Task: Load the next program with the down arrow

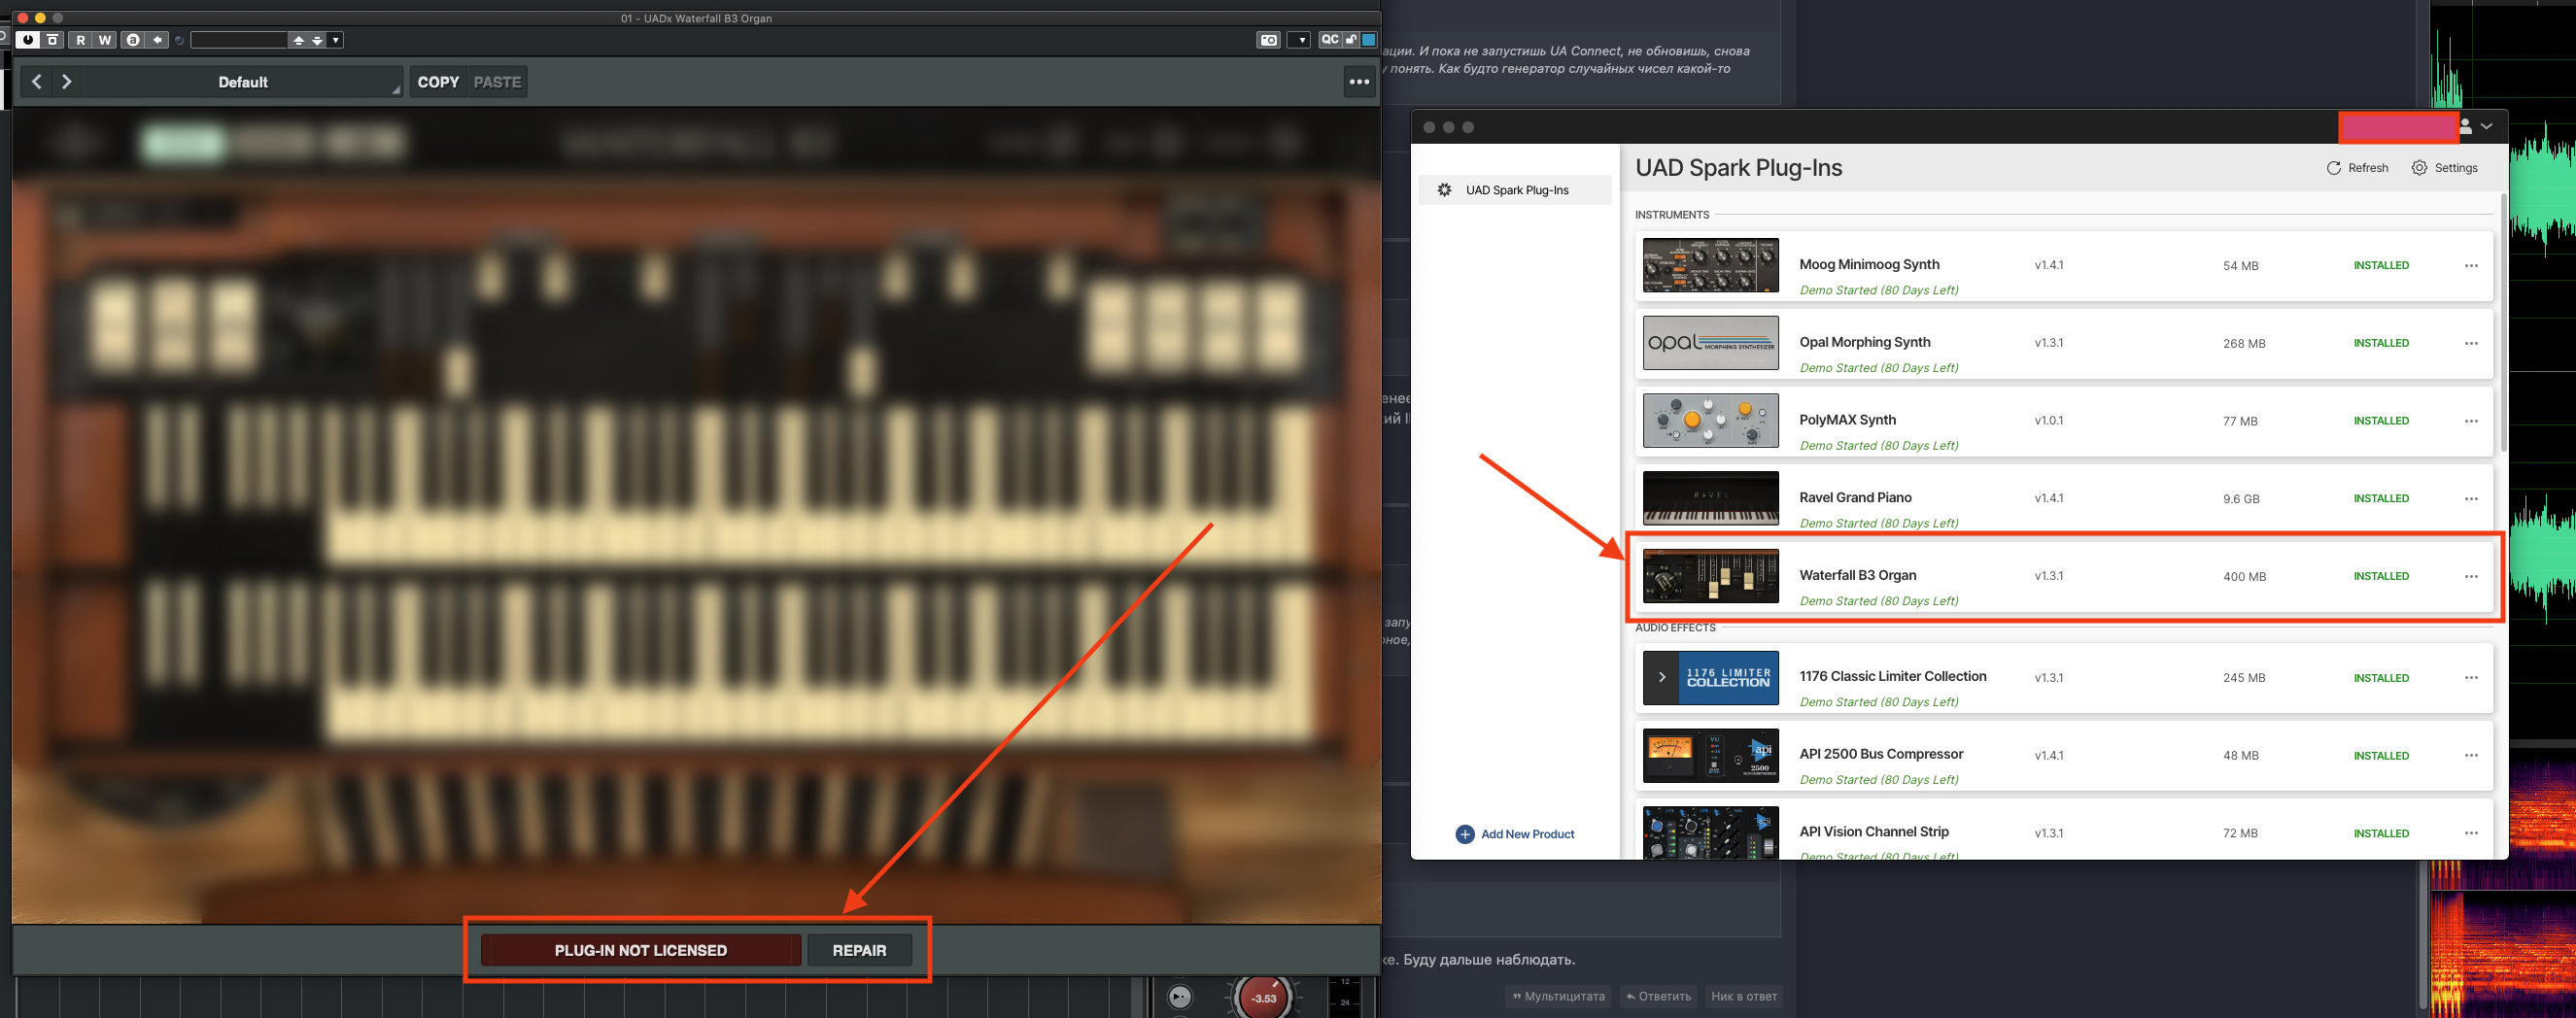Action: coord(317,40)
